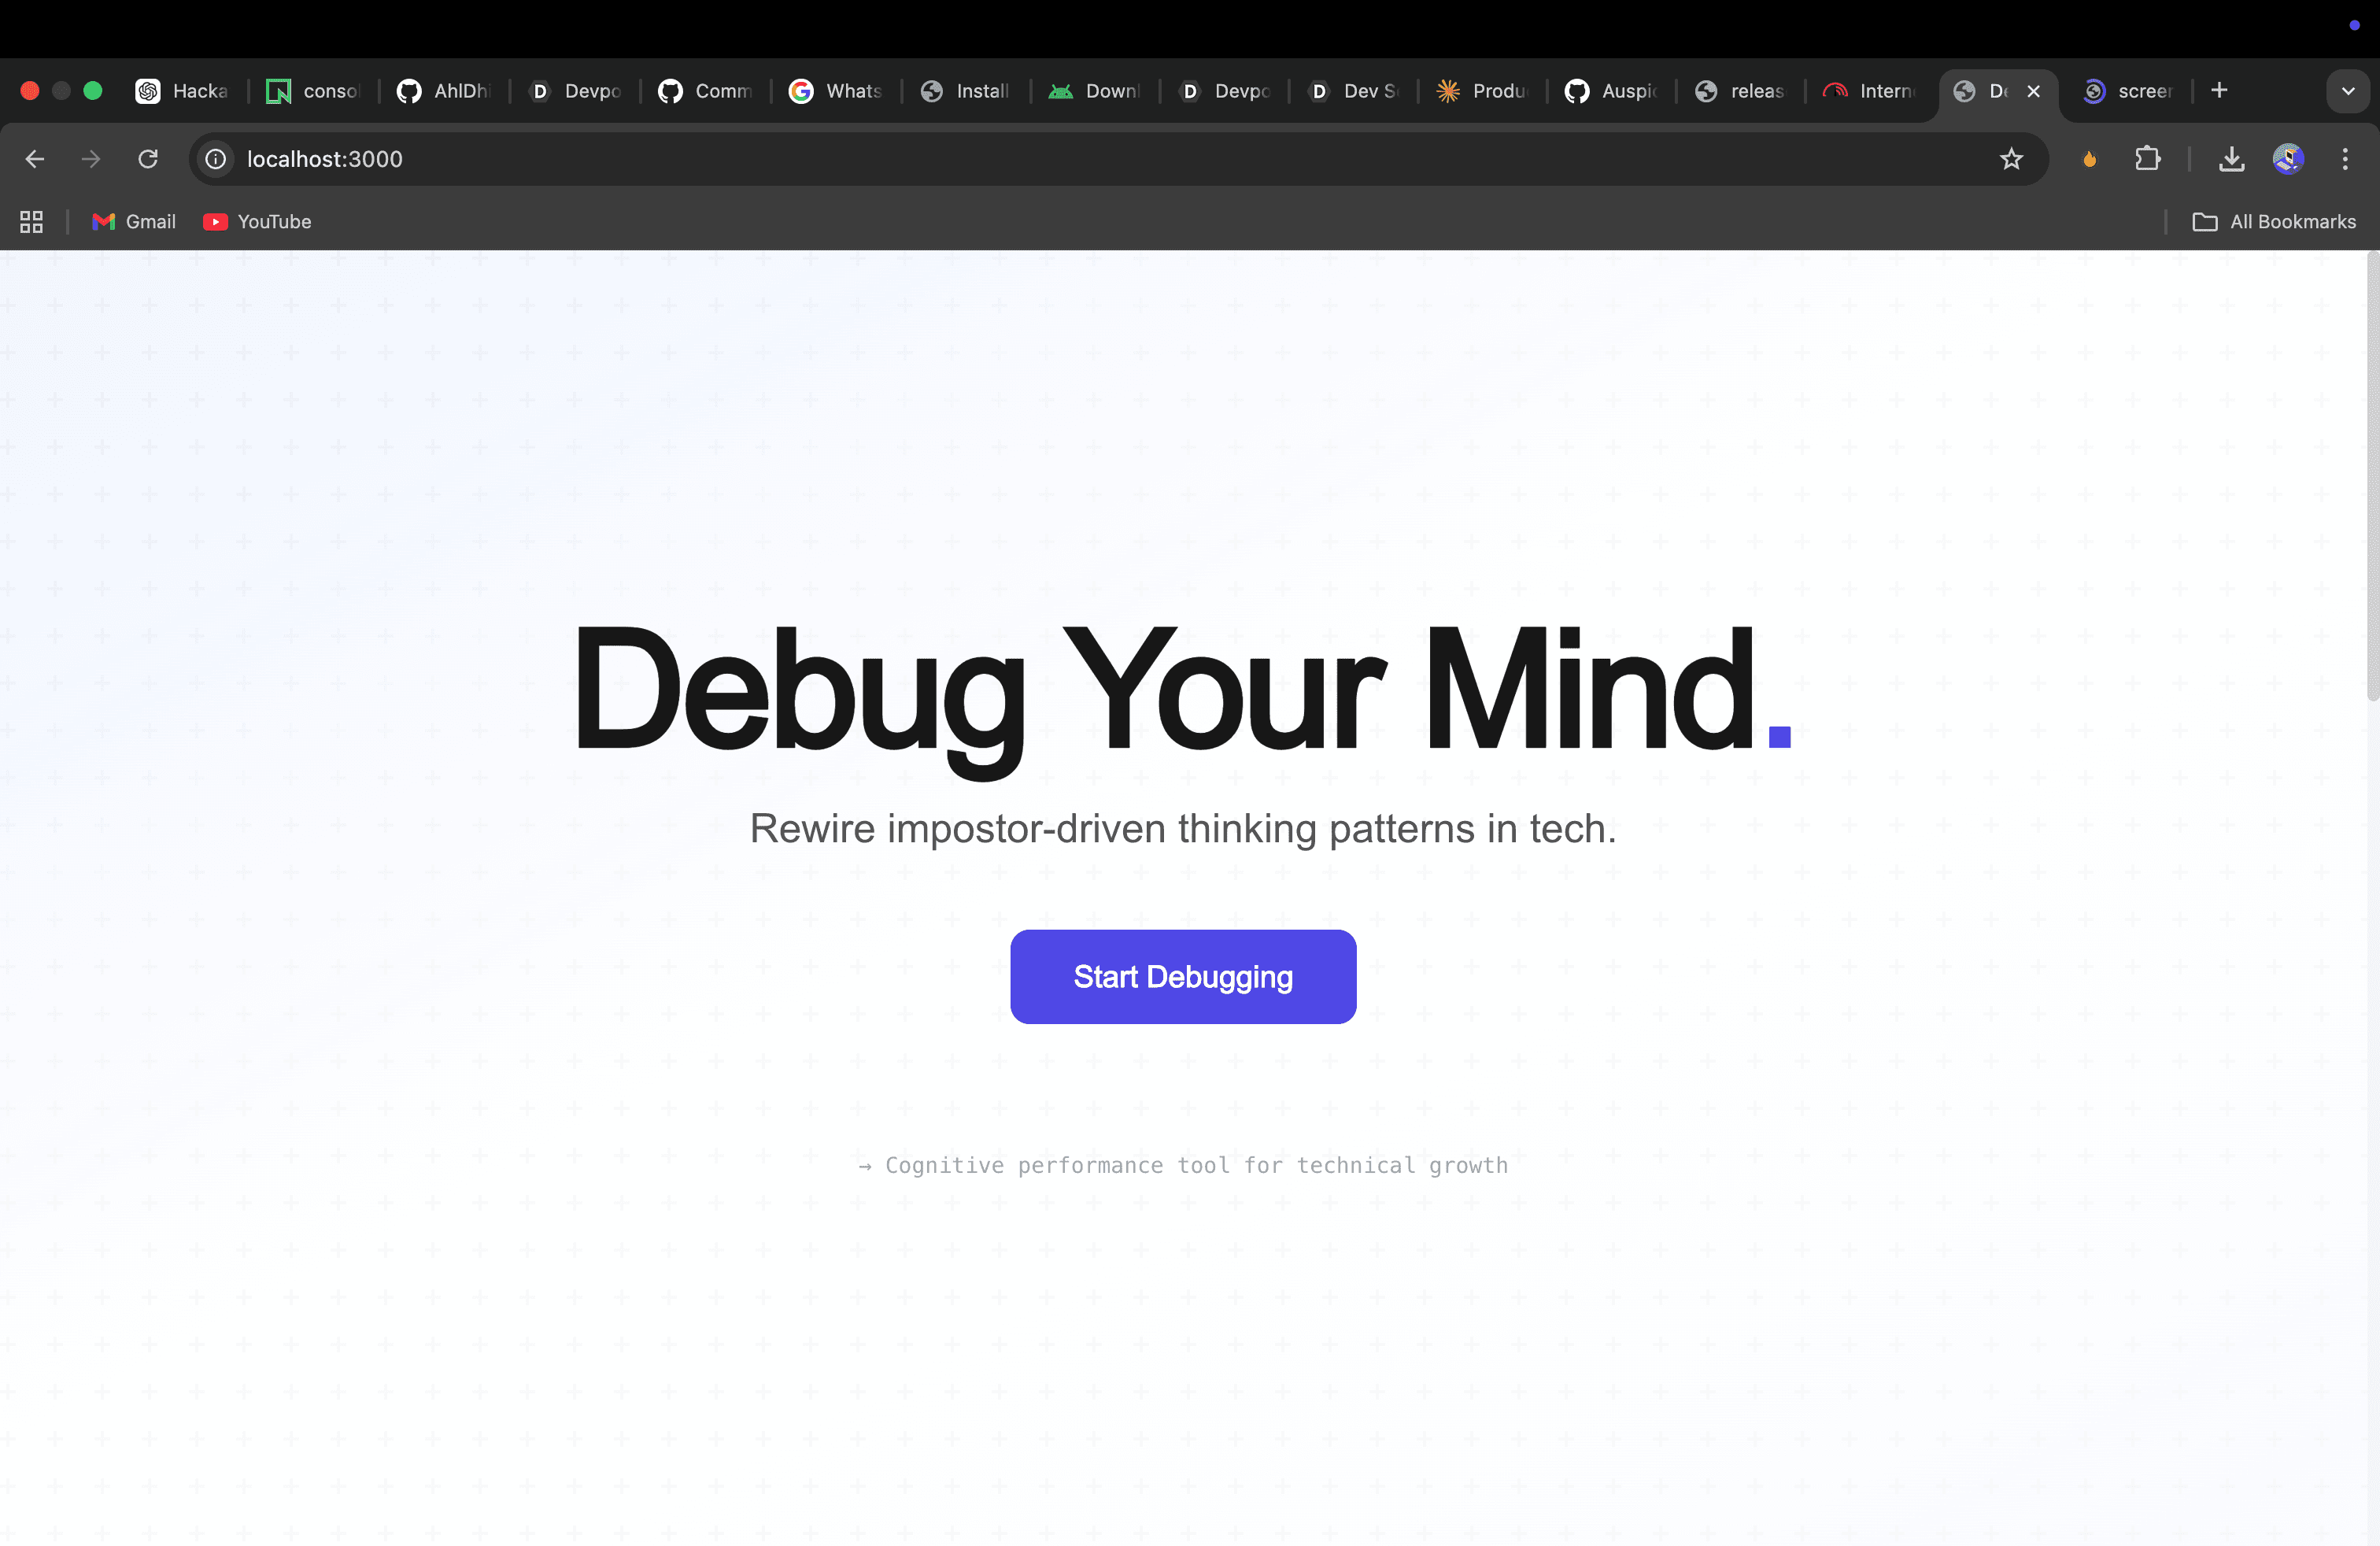Screen dimensions: 2380x1546
Task: Open Gmail from the bookmarks bar
Action: coord(133,221)
